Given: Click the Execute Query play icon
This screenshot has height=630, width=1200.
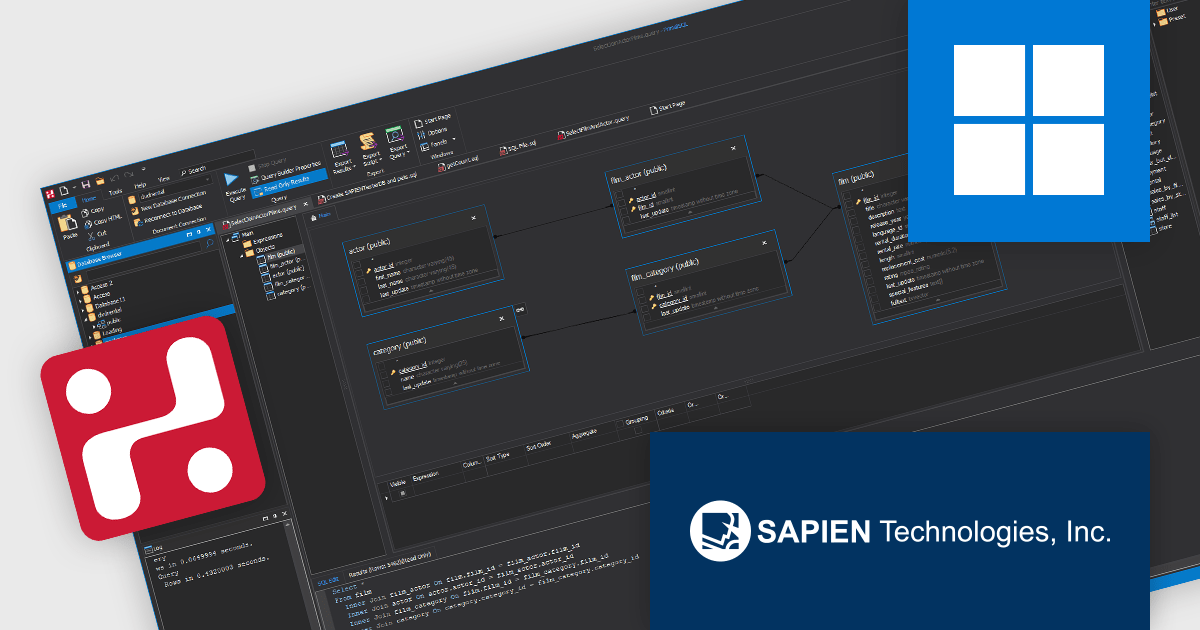Looking at the screenshot, I should [232, 179].
